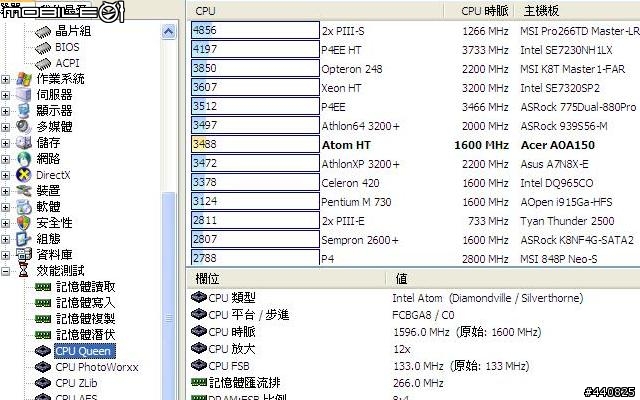The width and height of the screenshot is (640, 400).
Task: Select the Sempron 2600+ result row
Action: pos(415,240)
